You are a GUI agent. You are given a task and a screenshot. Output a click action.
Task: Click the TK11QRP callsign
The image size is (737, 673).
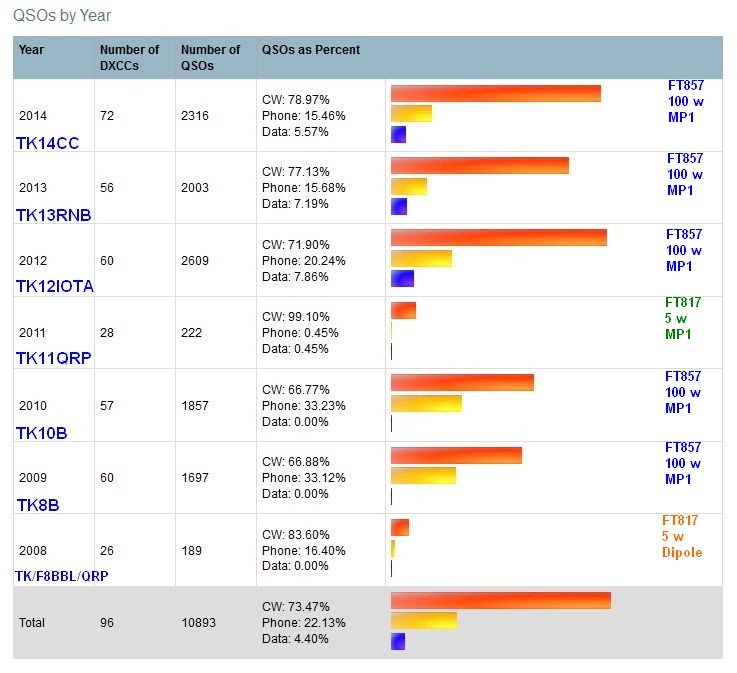tap(53, 358)
